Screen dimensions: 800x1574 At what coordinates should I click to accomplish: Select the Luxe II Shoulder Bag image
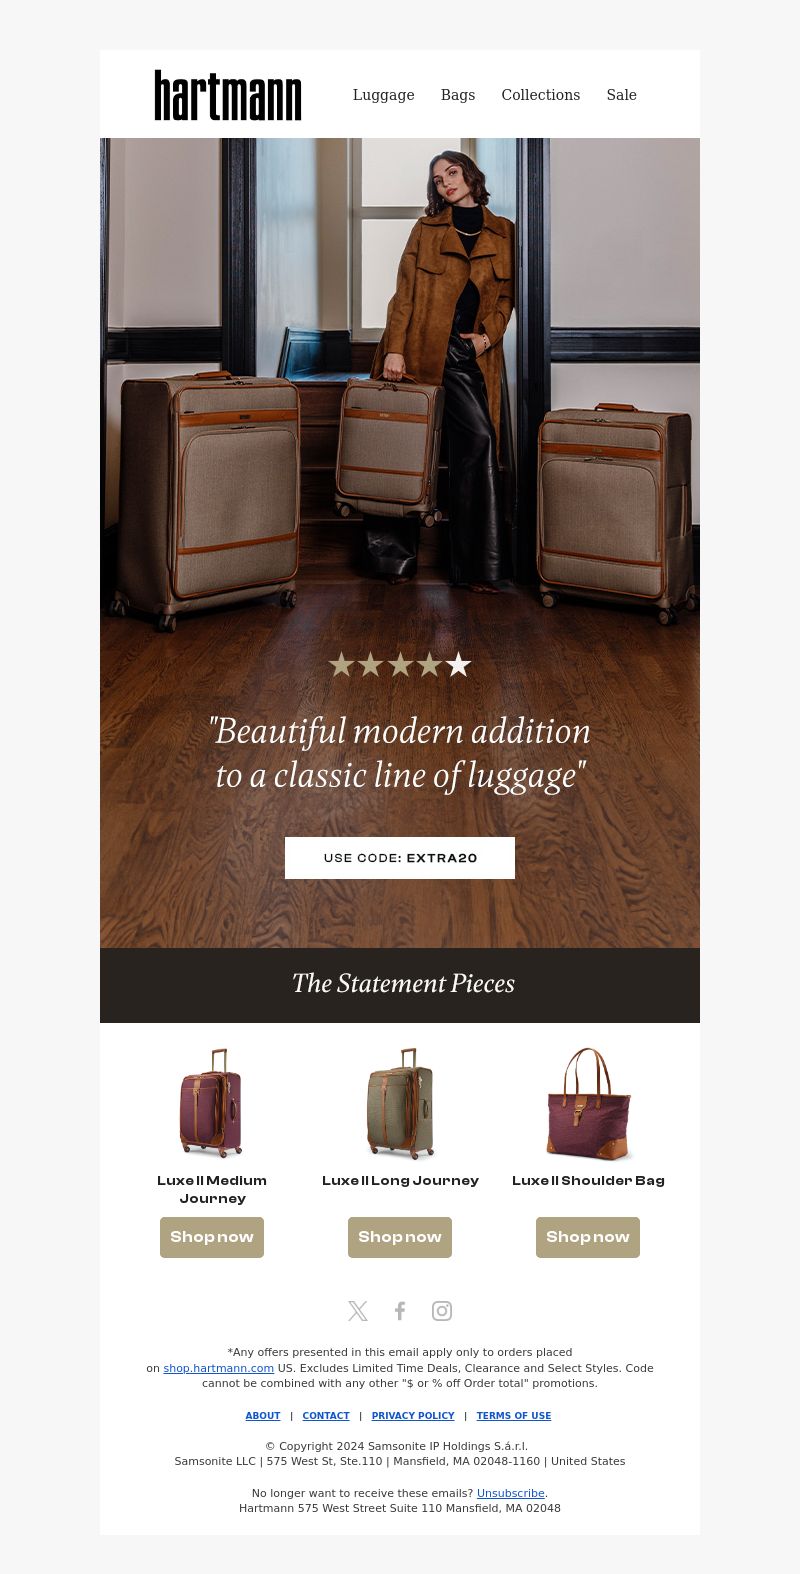point(588,1103)
